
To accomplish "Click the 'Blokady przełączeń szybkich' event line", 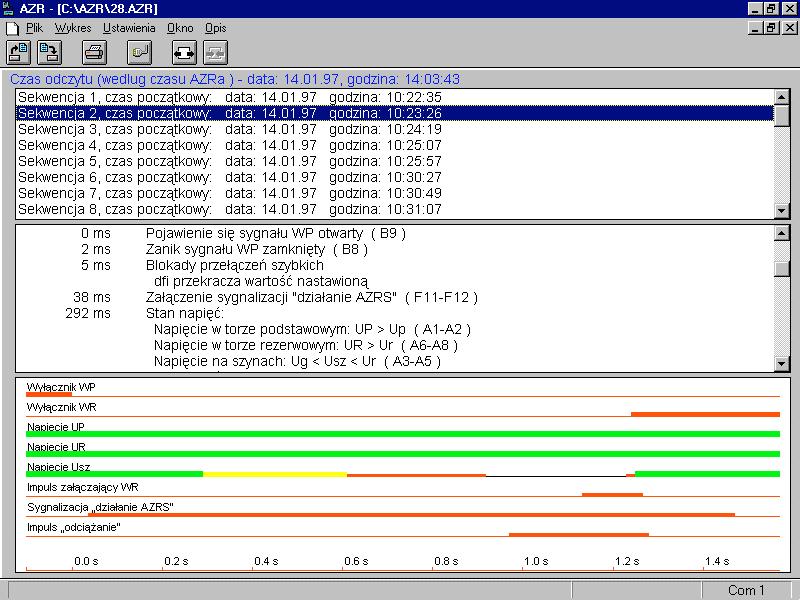I will (235, 265).
